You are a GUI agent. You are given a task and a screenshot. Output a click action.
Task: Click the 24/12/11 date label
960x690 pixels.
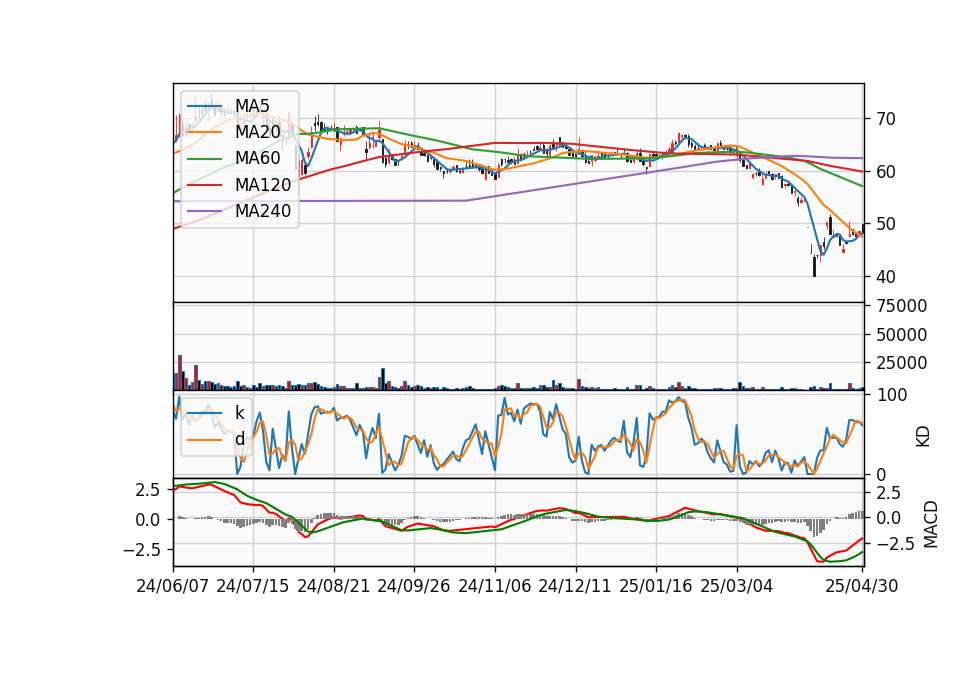click(575, 586)
